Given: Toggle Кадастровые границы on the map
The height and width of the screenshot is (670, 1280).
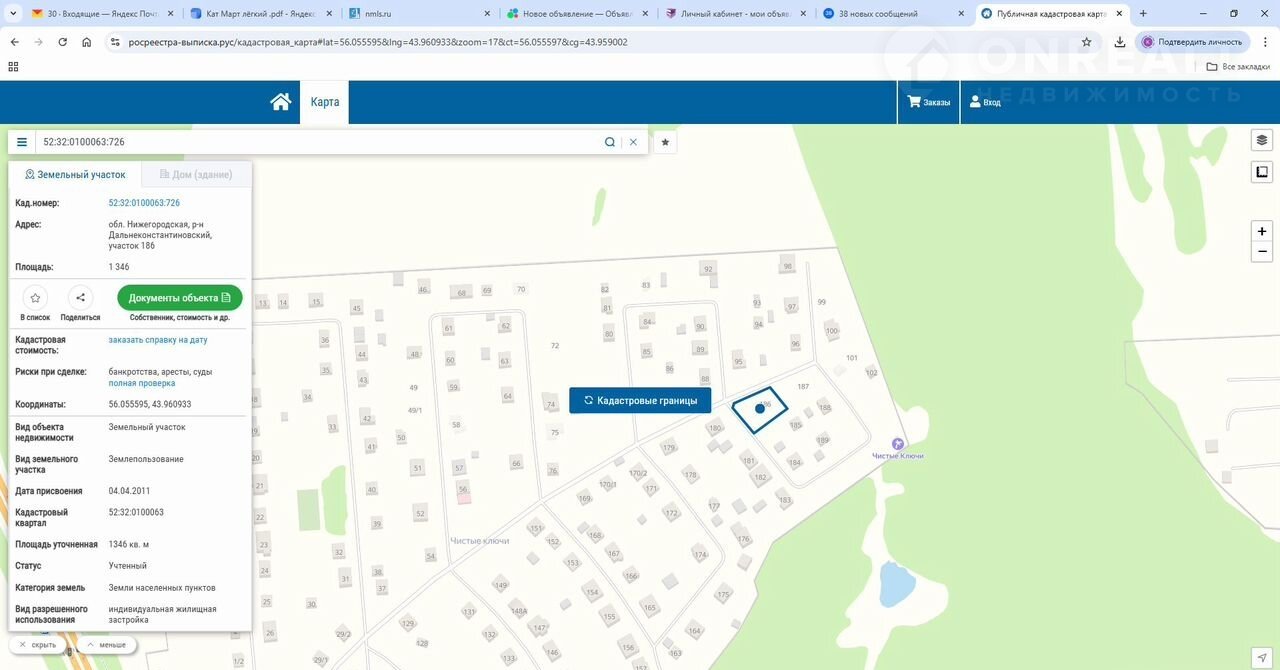Looking at the screenshot, I should tap(640, 400).
